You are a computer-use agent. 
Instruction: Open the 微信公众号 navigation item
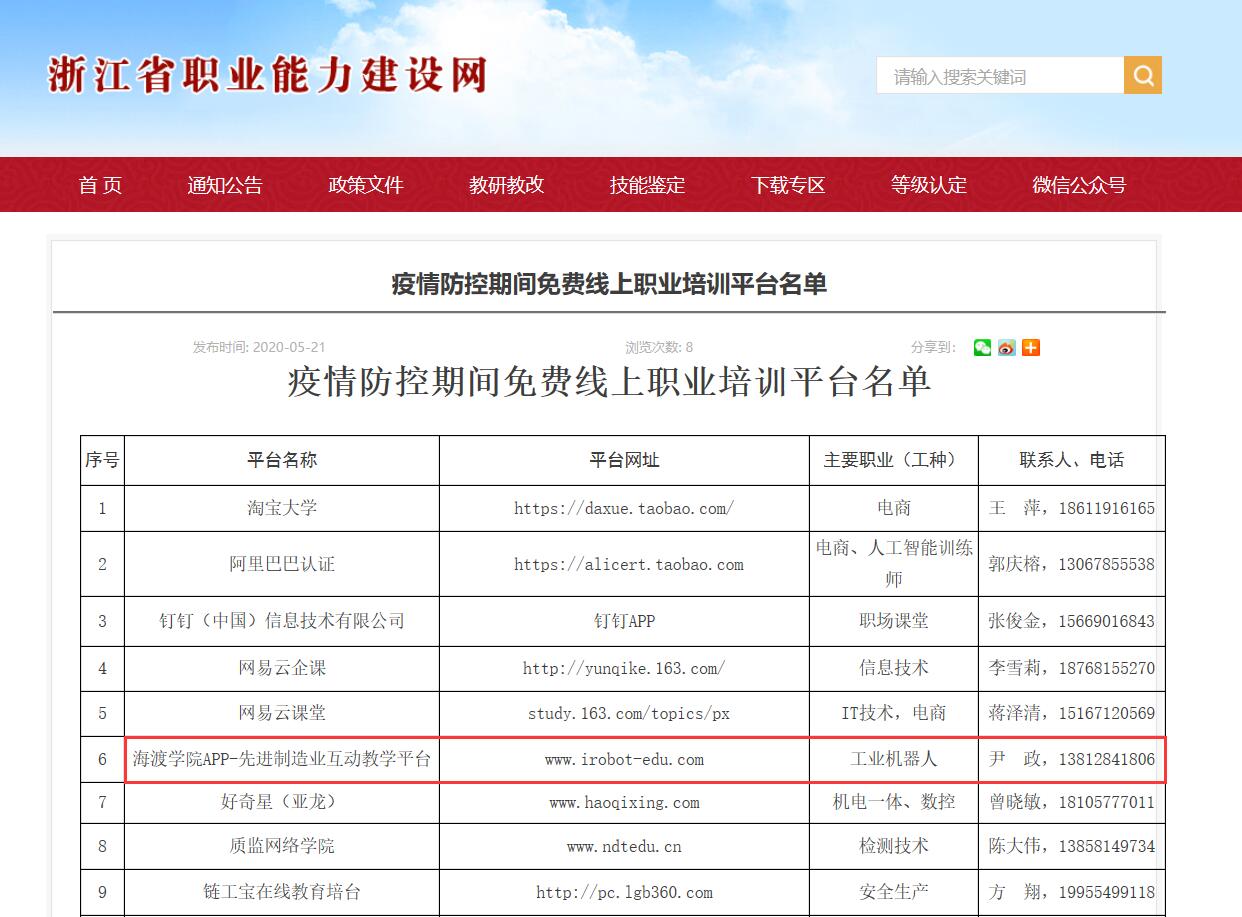(x=1079, y=185)
